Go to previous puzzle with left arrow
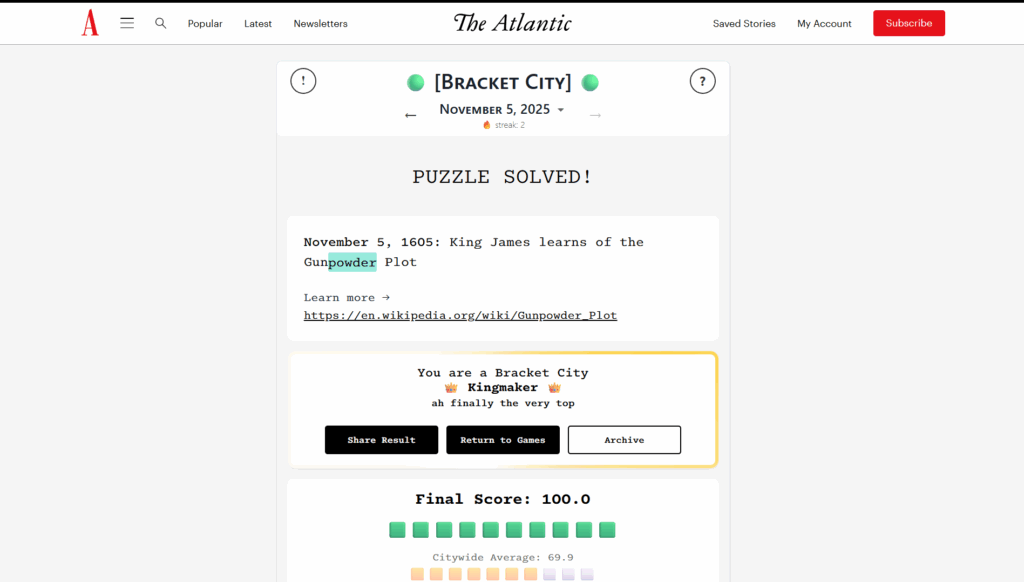Image resolution: width=1024 pixels, height=582 pixels. pyautogui.click(x=410, y=115)
